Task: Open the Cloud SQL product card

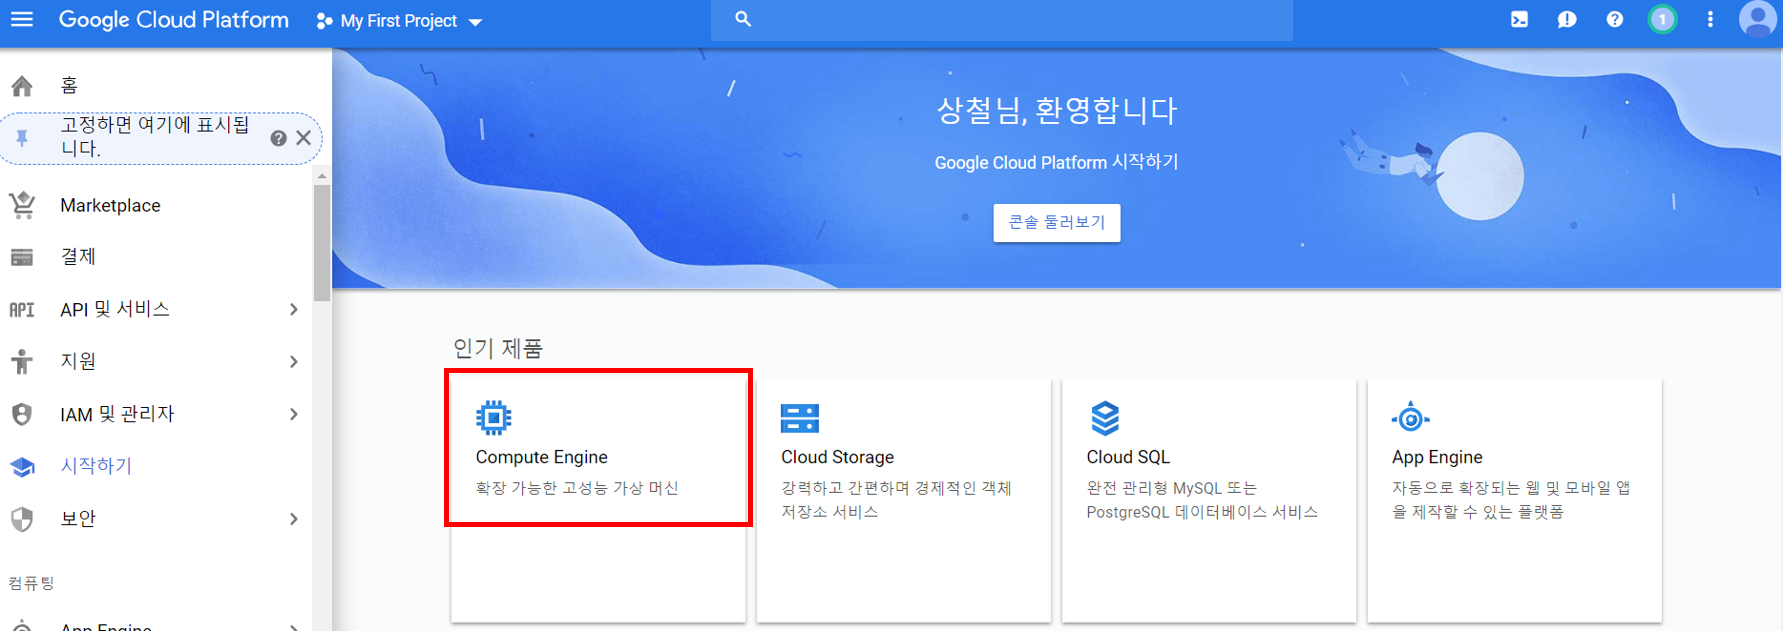Action: [1209, 500]
